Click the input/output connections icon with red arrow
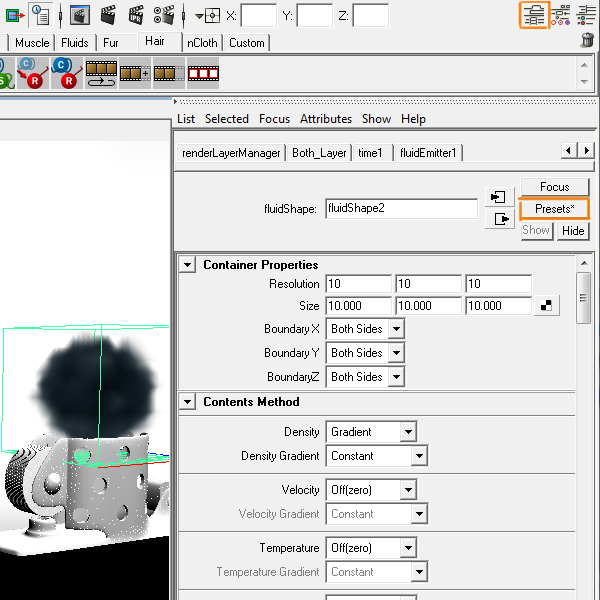Viewport: 600px width, 600px height. point(15,15)
